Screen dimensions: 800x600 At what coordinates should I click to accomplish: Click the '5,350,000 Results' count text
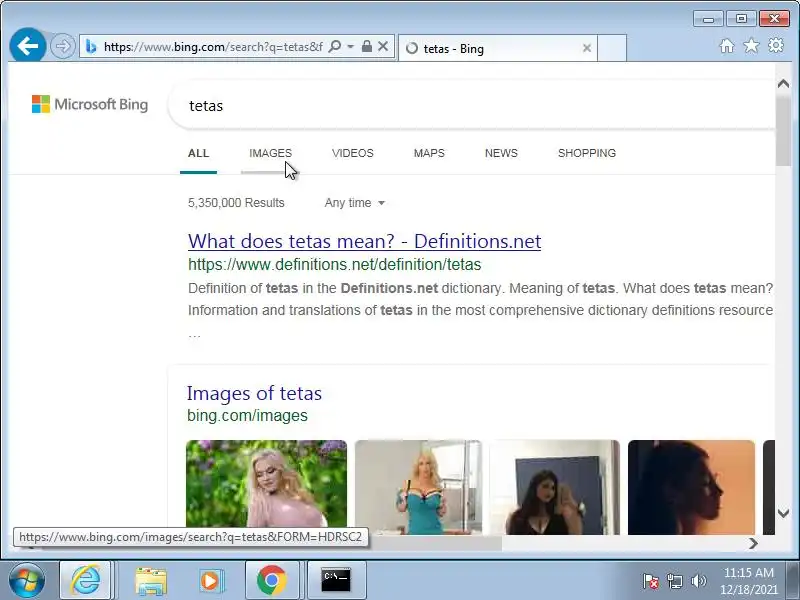click(x=236, y=203)
